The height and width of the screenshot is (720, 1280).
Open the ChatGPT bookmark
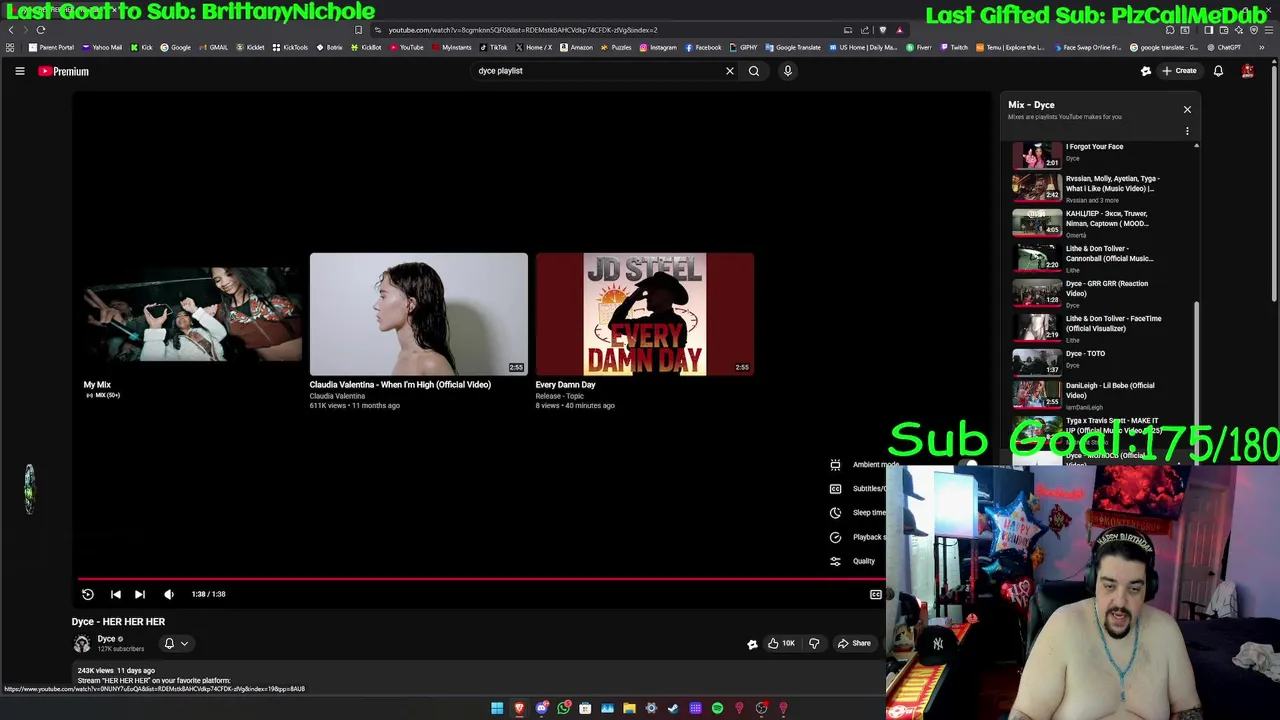(1224, 47)
